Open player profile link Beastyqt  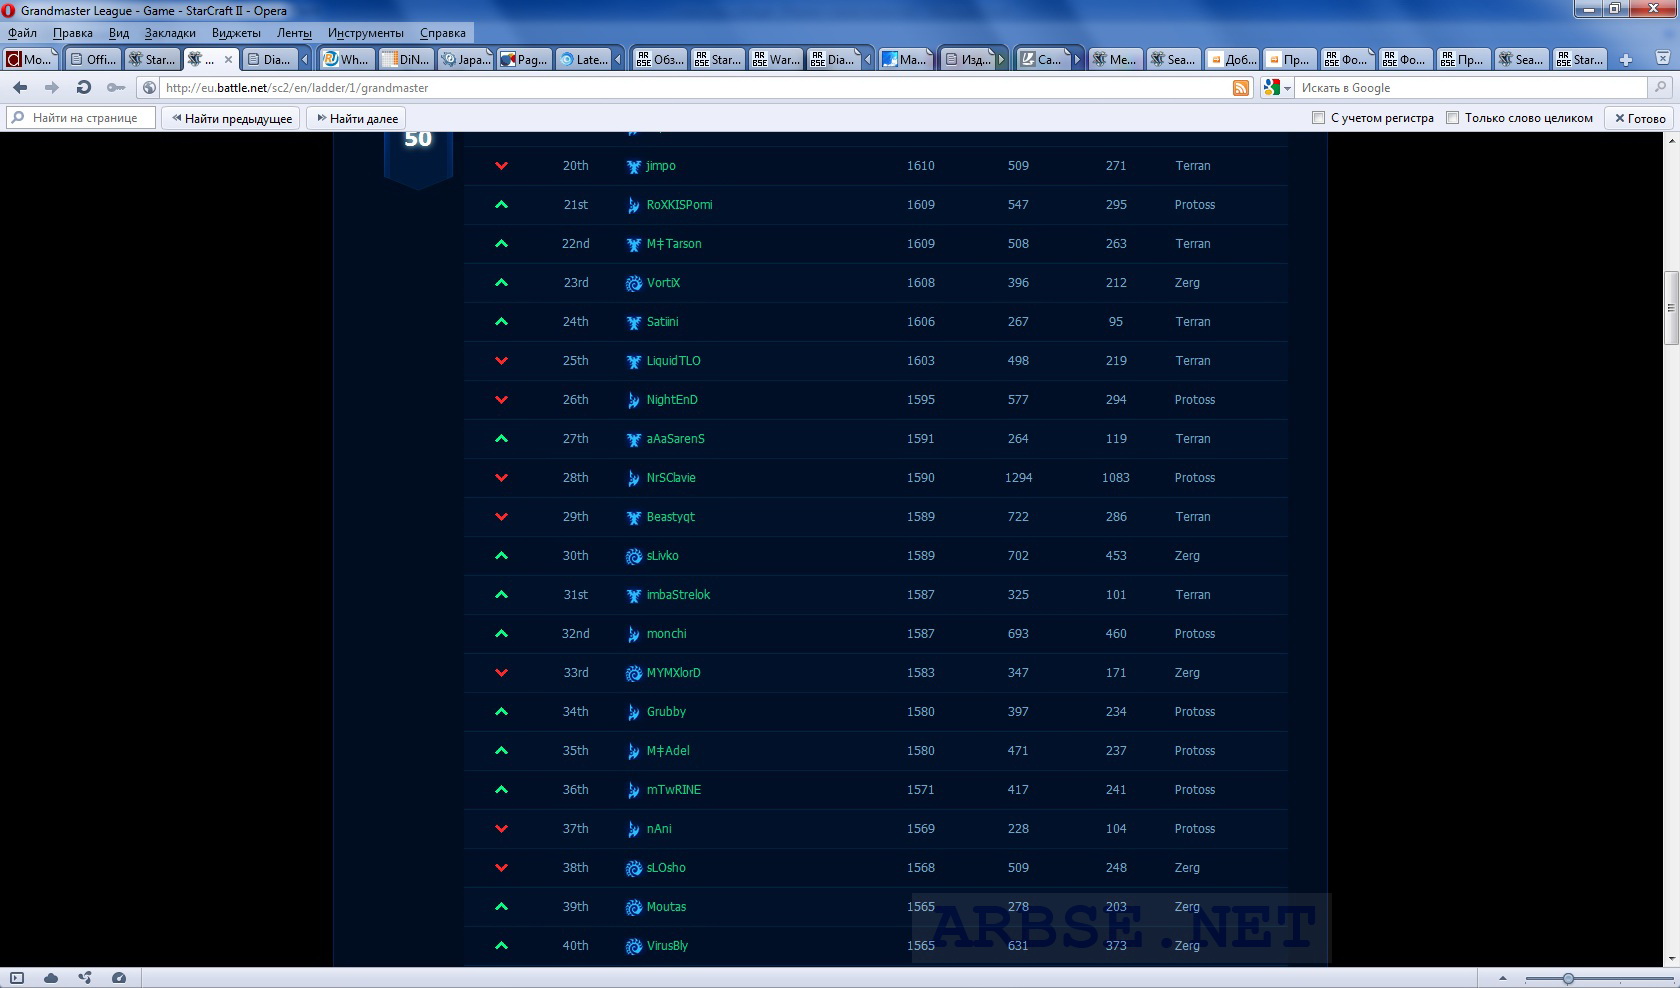(x=670, y=517)
